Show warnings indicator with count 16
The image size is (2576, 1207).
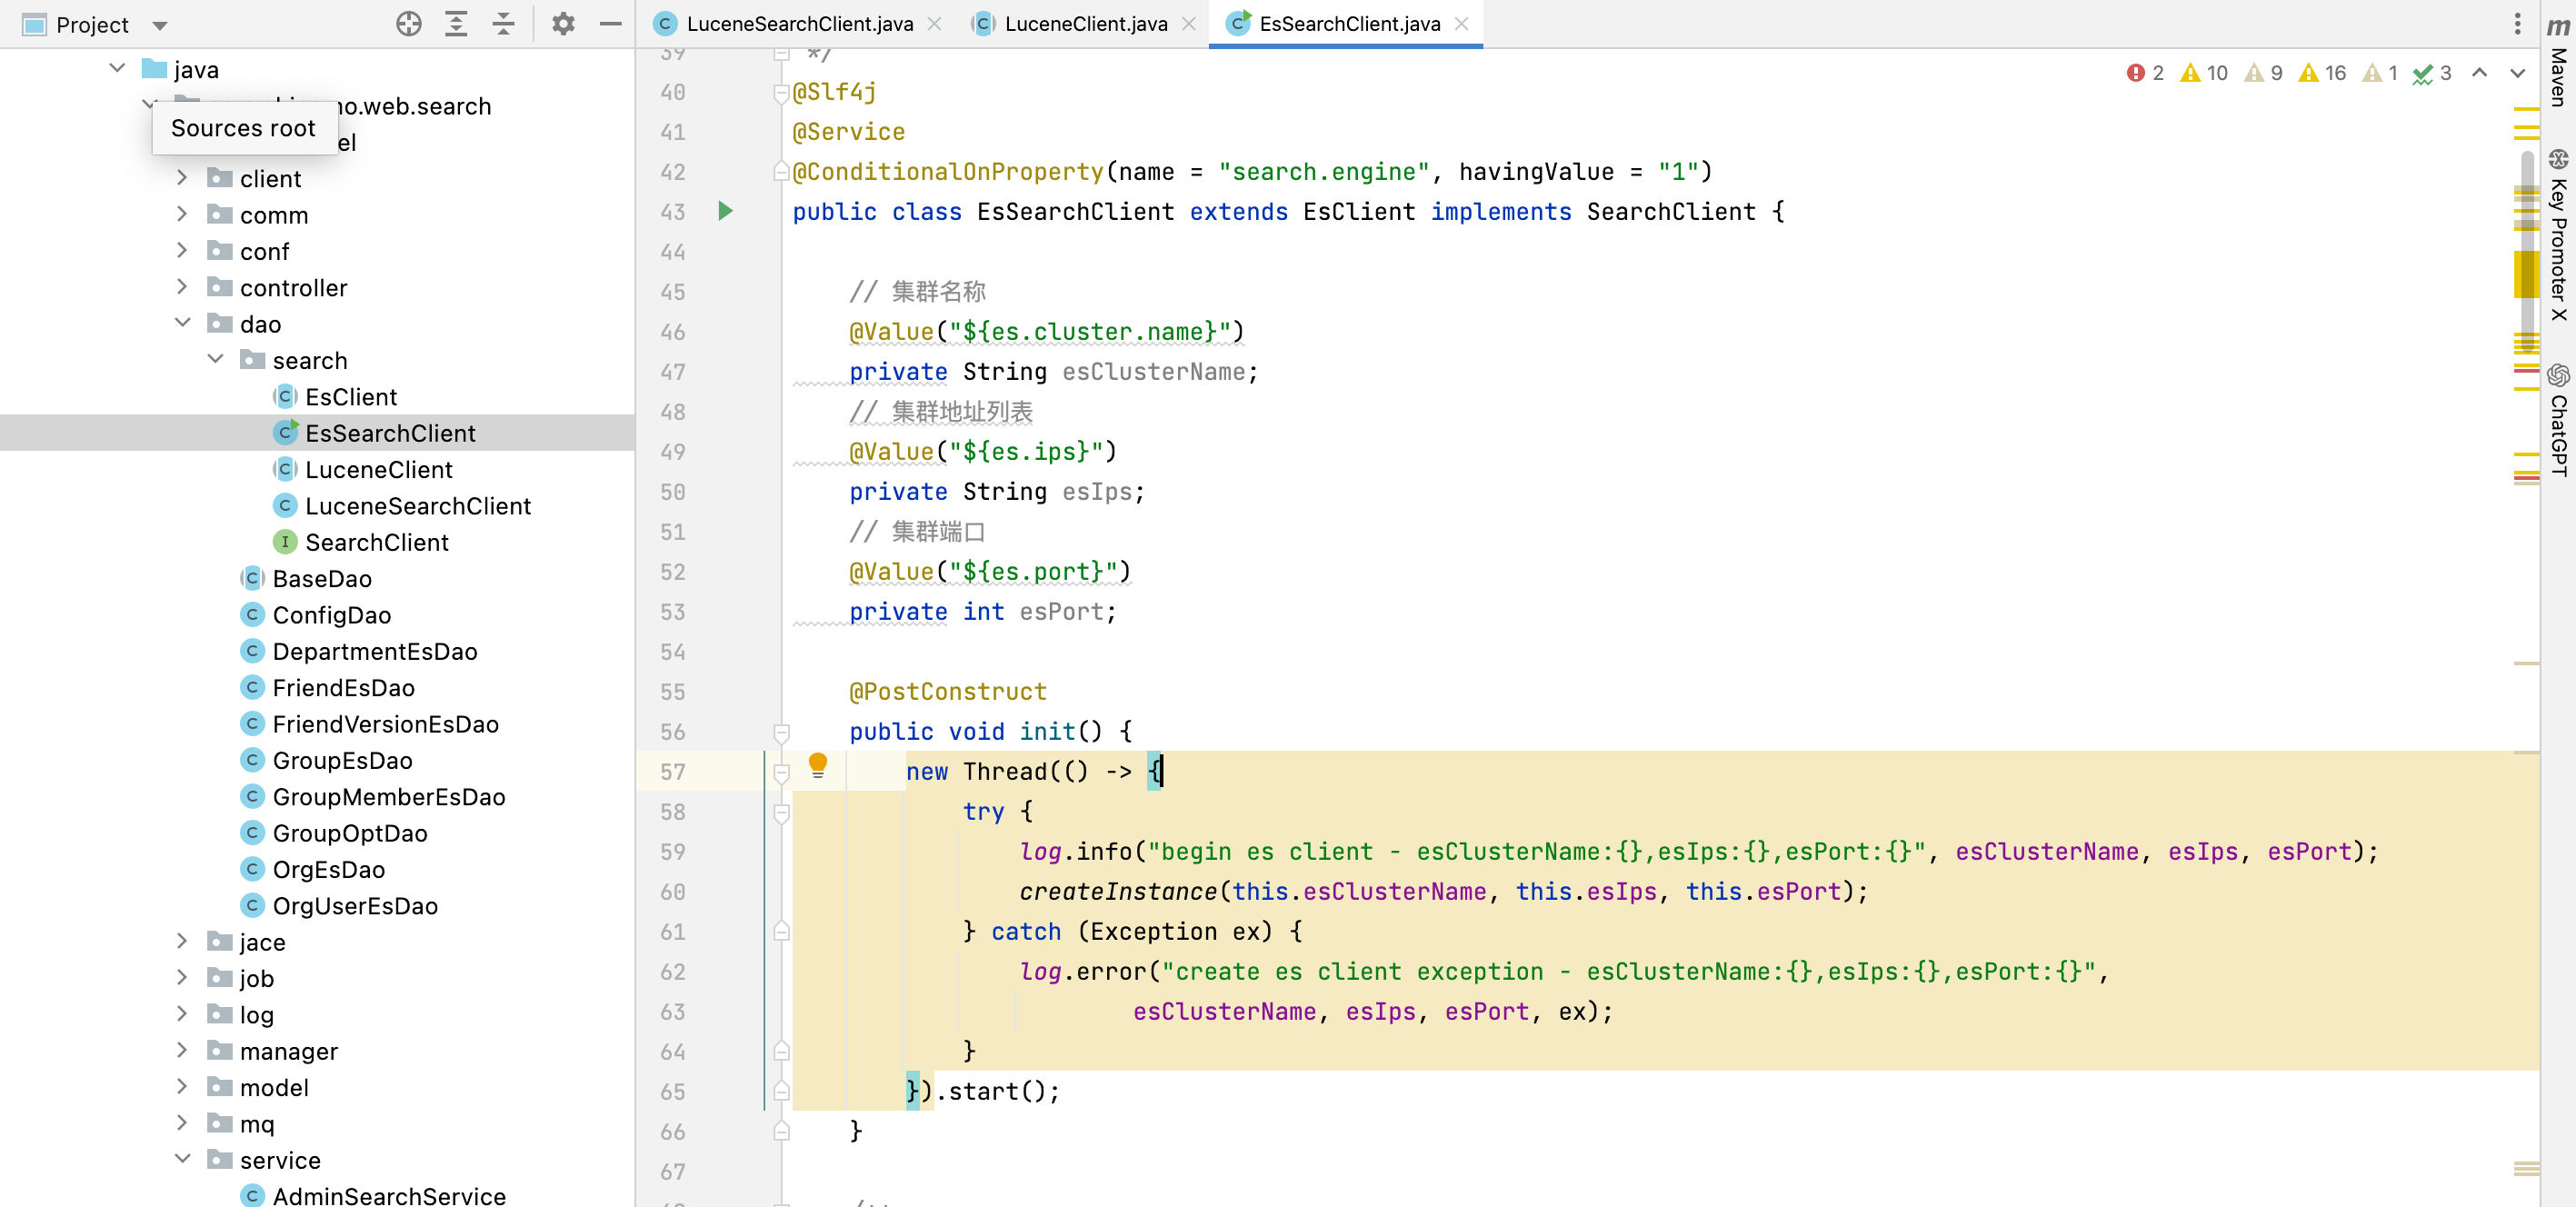coord(2322,73)
